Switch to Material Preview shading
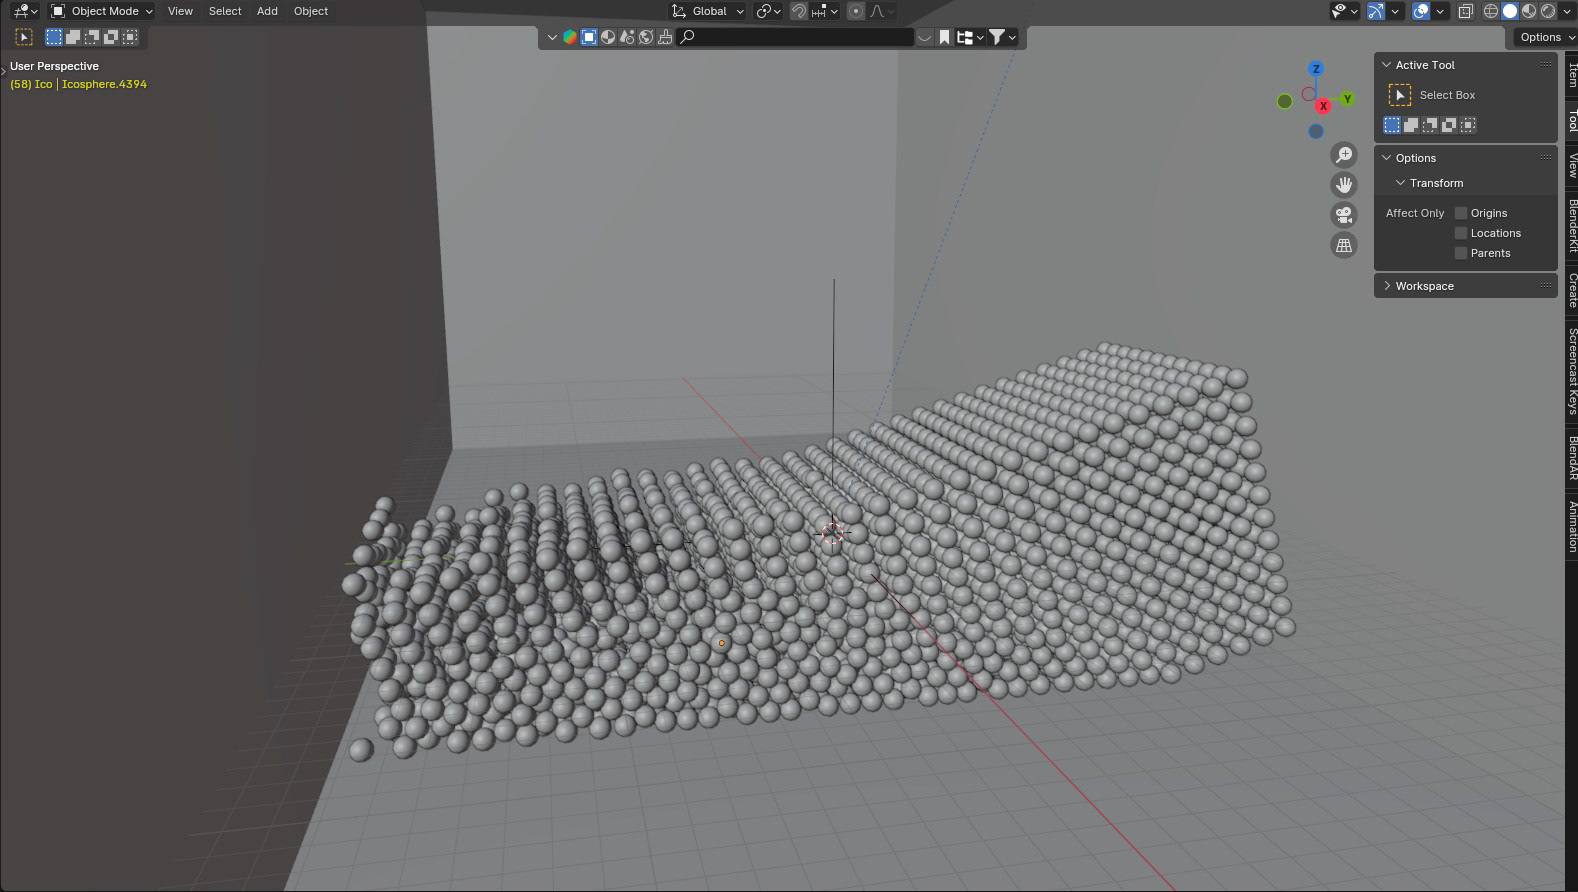The width and height of the screenshot is (1578, 892). point(1529,11)
